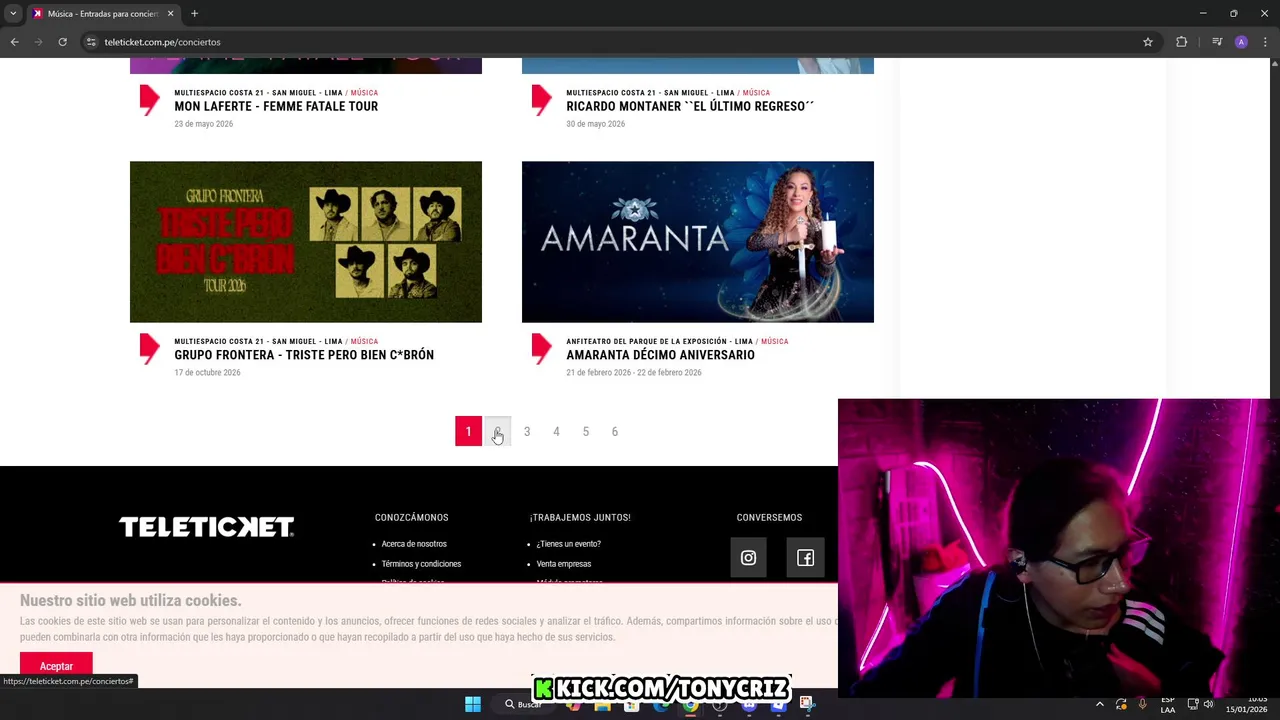Screen dimensions: 1280x720
Task: Expand the tab search dropdown
Action: click(x=13, y=14)
